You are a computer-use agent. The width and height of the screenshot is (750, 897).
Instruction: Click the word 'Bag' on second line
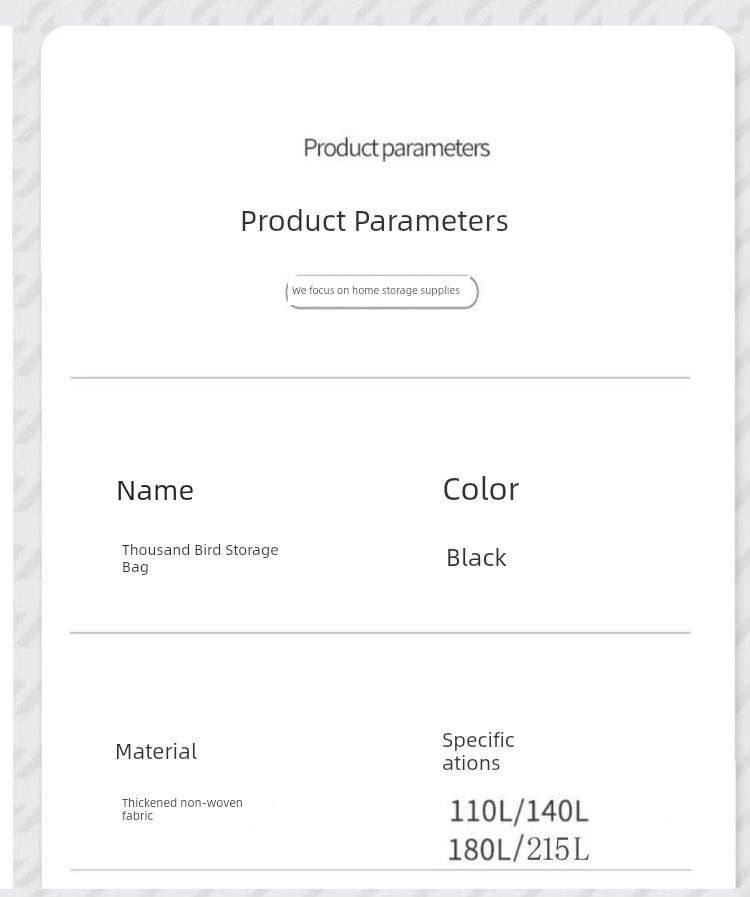tap(135, 567)
